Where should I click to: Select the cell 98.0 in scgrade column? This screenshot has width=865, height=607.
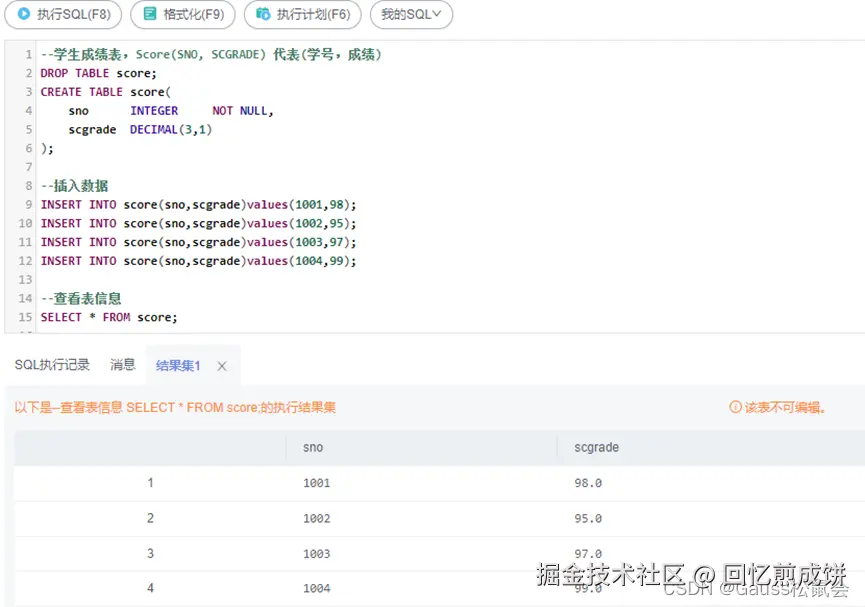[588, 483]
